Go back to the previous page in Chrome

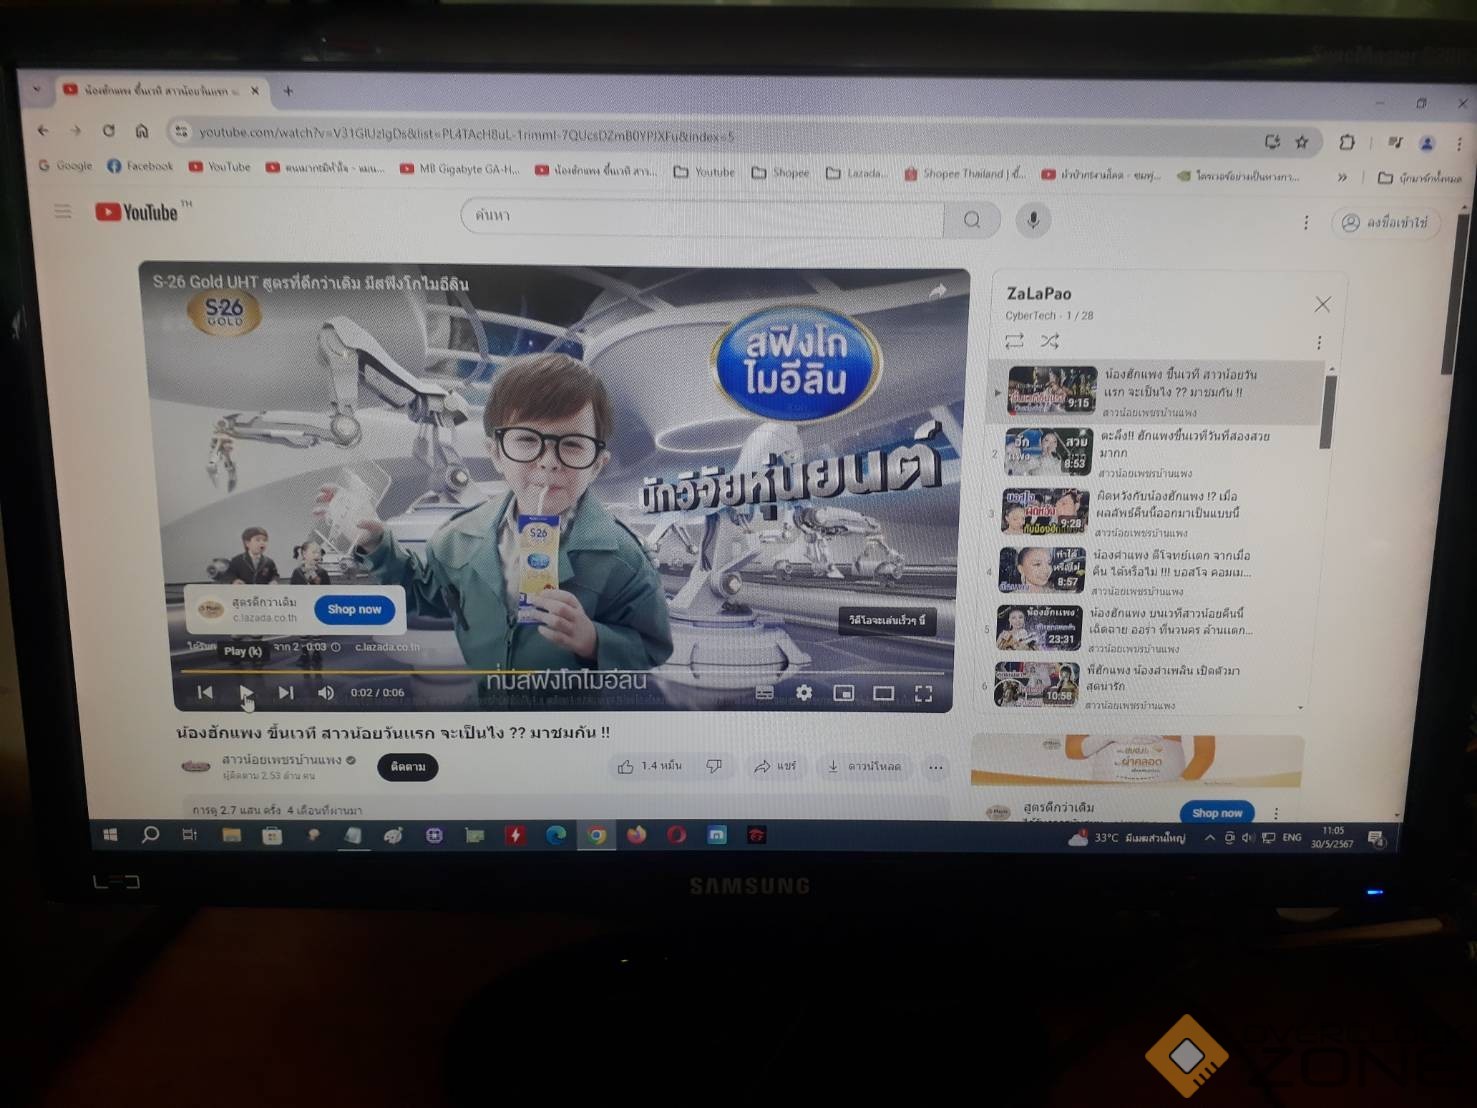point(43,130)
